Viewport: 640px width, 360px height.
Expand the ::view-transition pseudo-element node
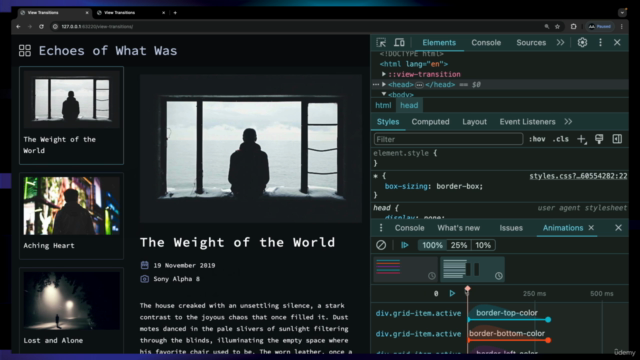(x=384, y=74)
